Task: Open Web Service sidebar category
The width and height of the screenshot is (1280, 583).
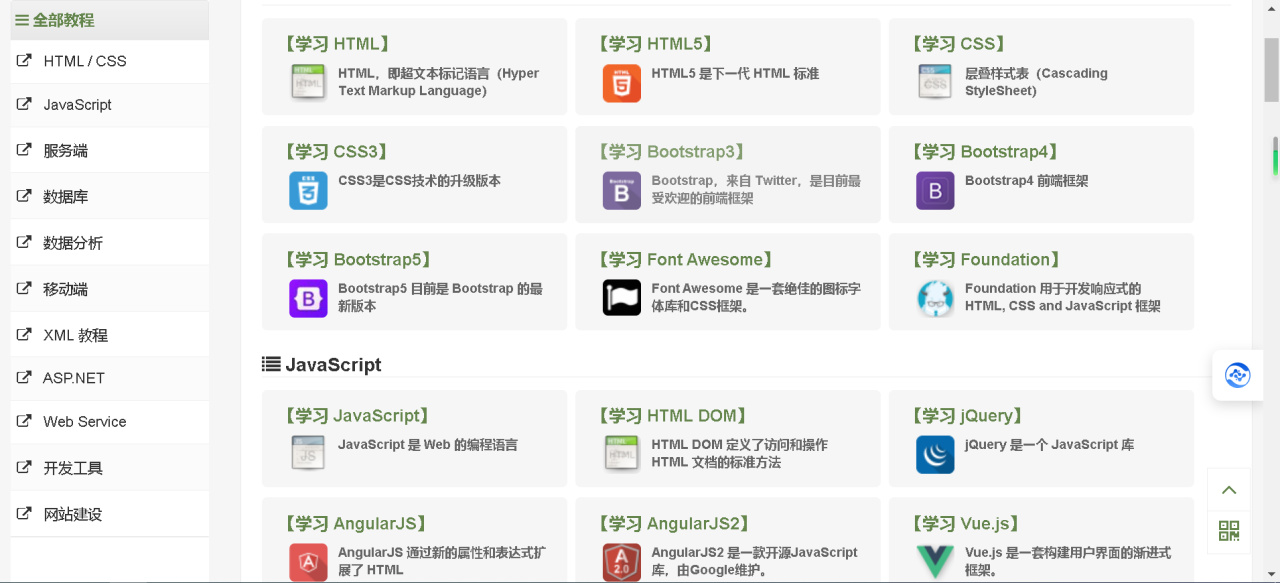Action: (x=110, y=422)
